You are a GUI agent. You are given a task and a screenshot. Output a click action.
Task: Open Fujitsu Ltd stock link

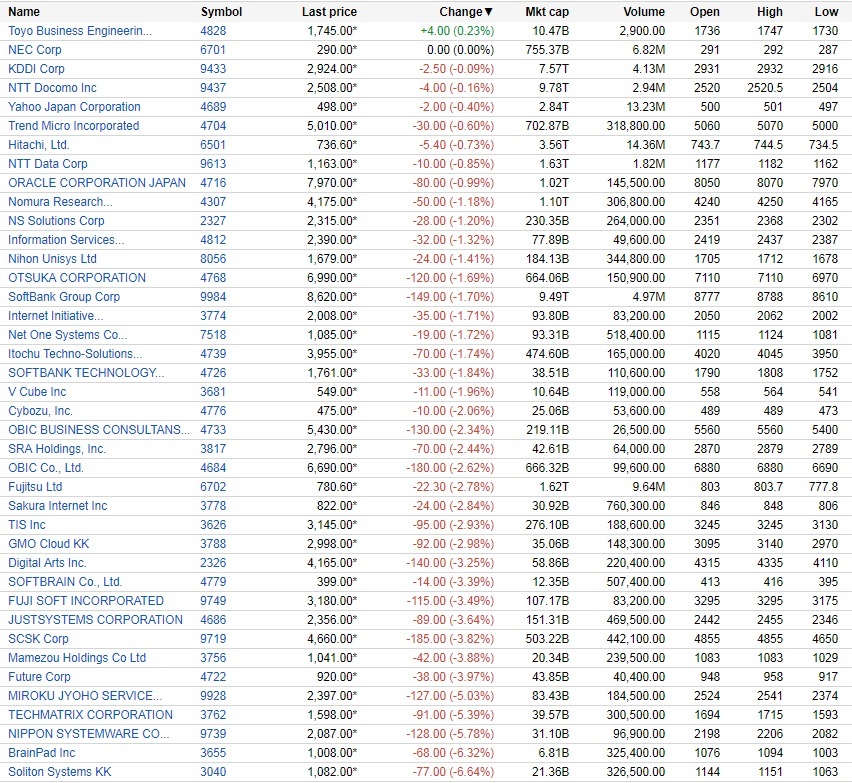35,487
